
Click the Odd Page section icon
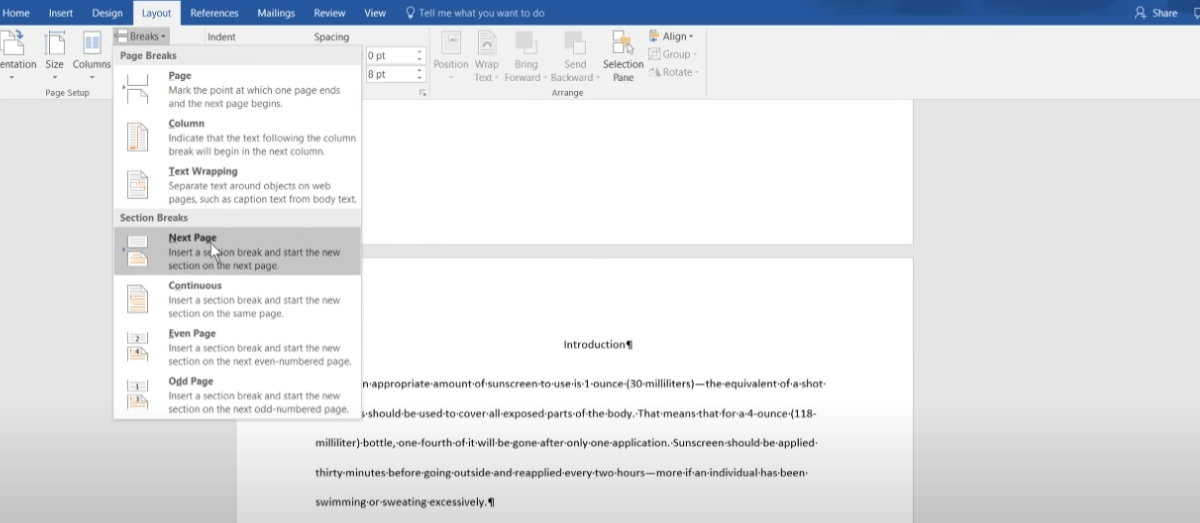137,395
